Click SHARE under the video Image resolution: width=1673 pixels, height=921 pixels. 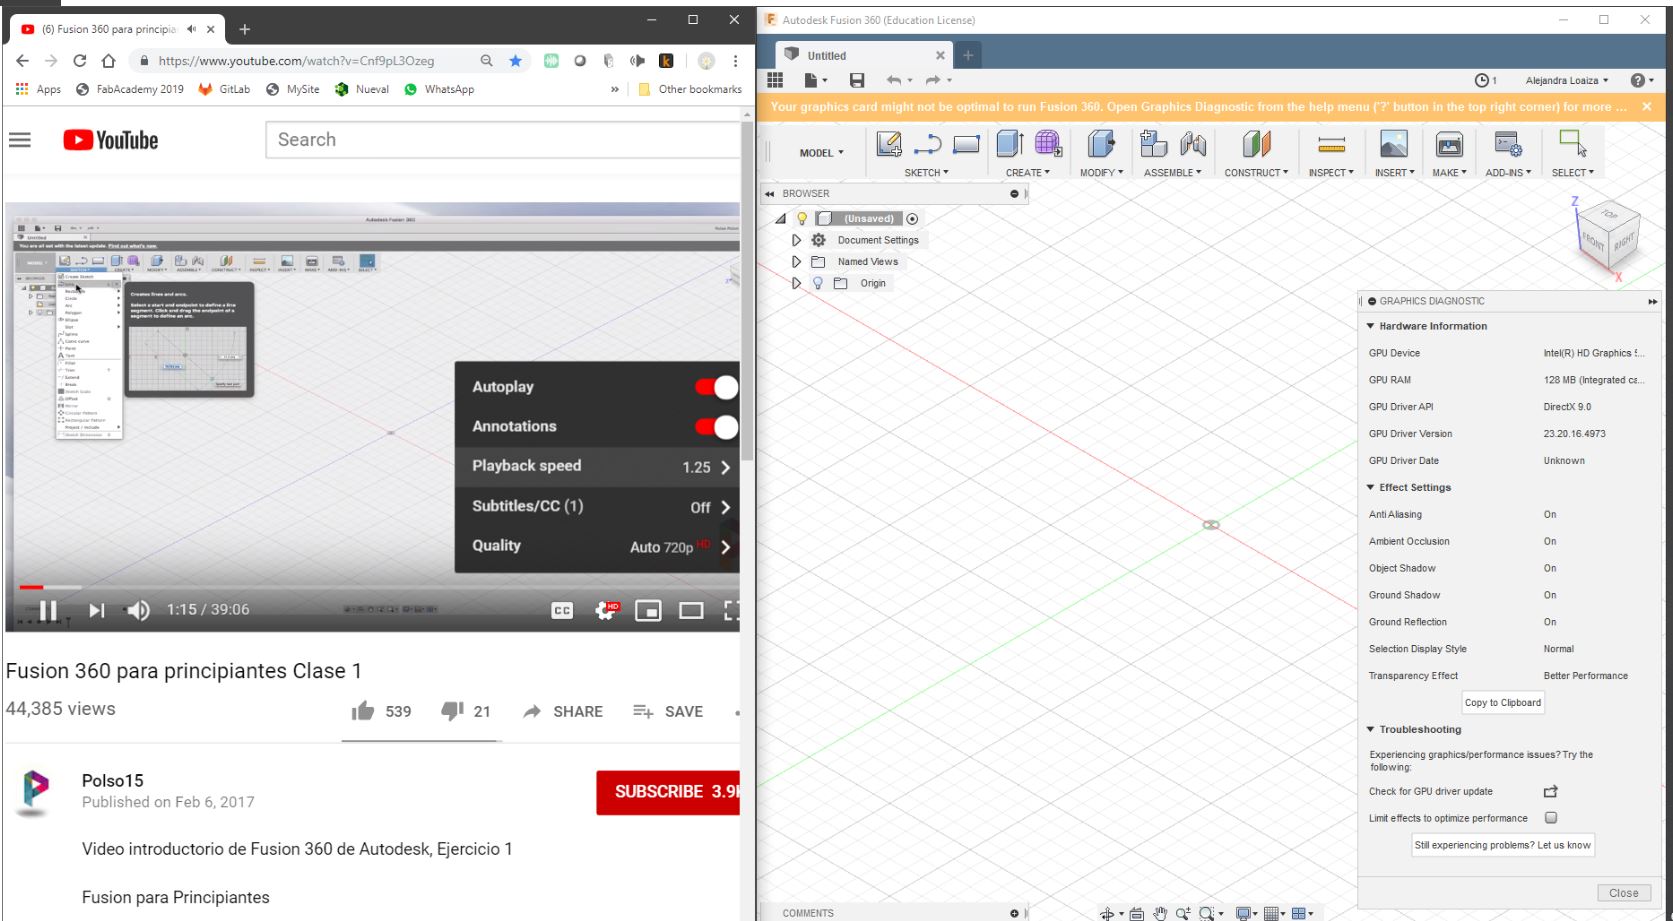tap(563, 712)
